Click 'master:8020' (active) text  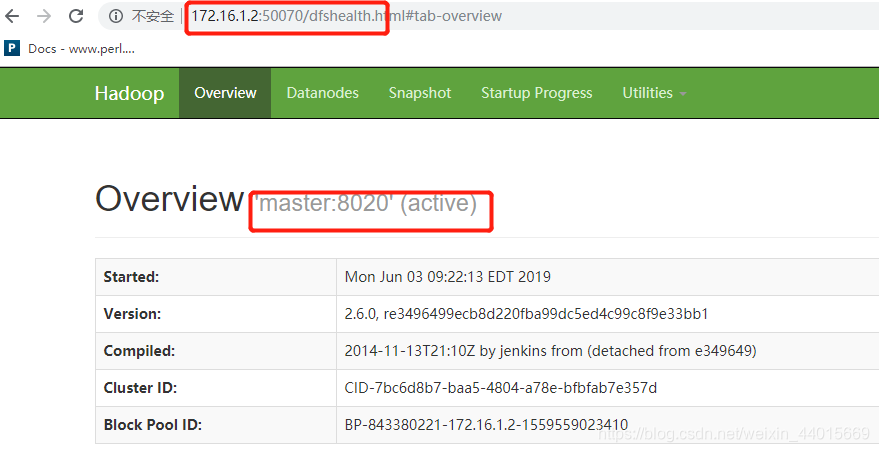[366, 204]
